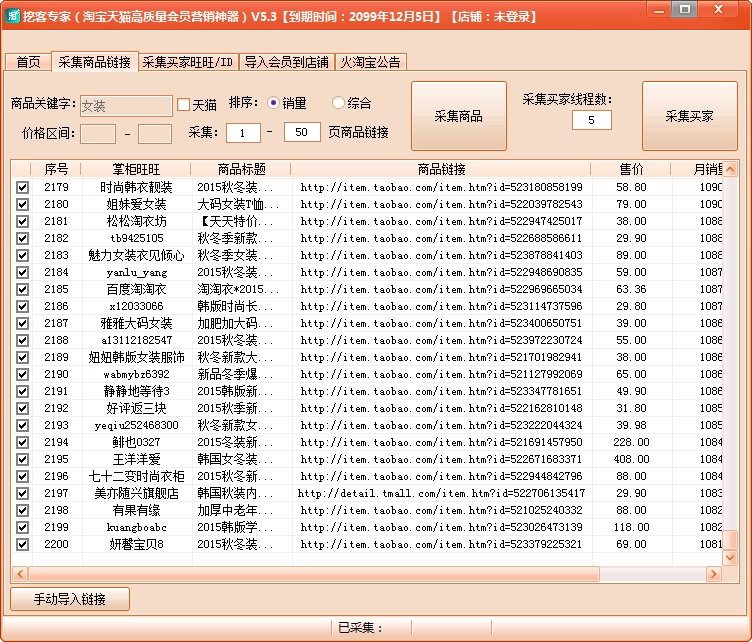Click seller 百度淘淘衣 cell
This screenshot has height=642, width=752.
136,289
